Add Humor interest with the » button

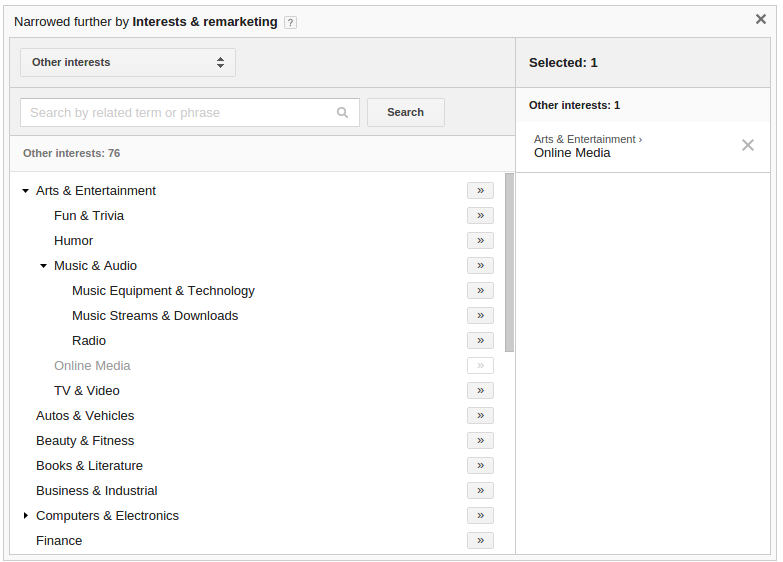(x=480, y=241)
